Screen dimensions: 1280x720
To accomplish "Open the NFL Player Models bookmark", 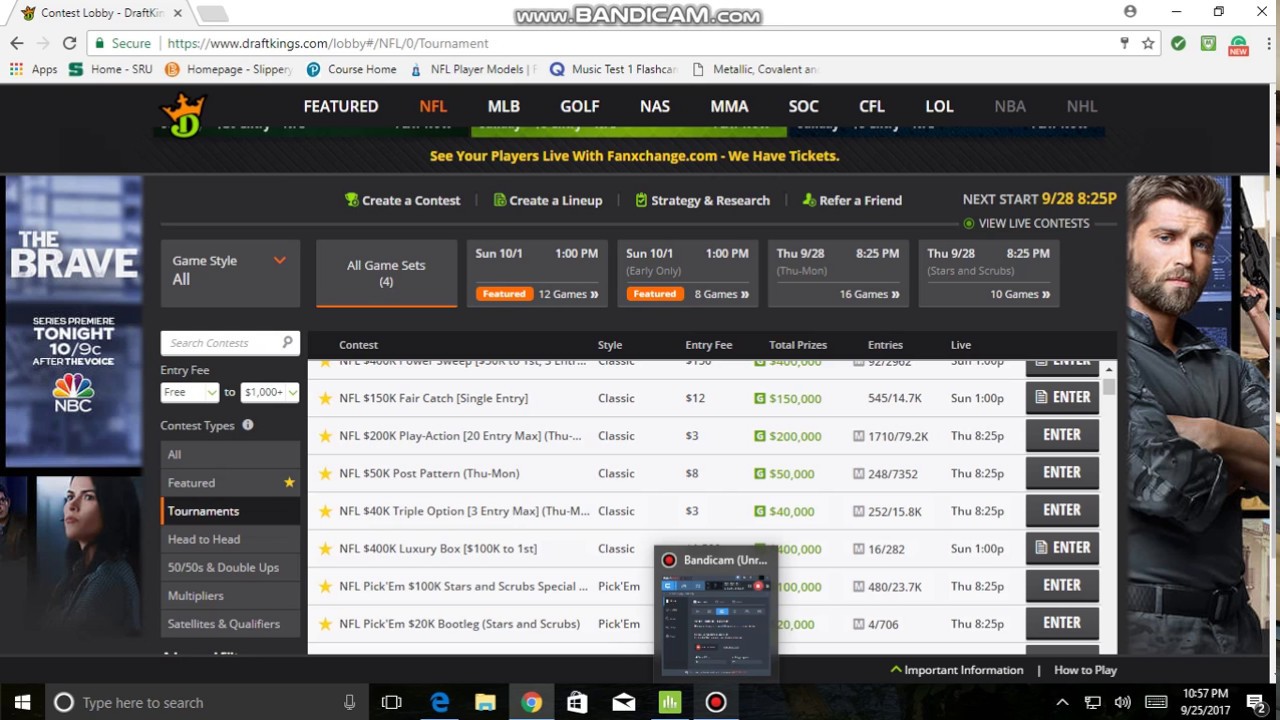I will 474,69.
